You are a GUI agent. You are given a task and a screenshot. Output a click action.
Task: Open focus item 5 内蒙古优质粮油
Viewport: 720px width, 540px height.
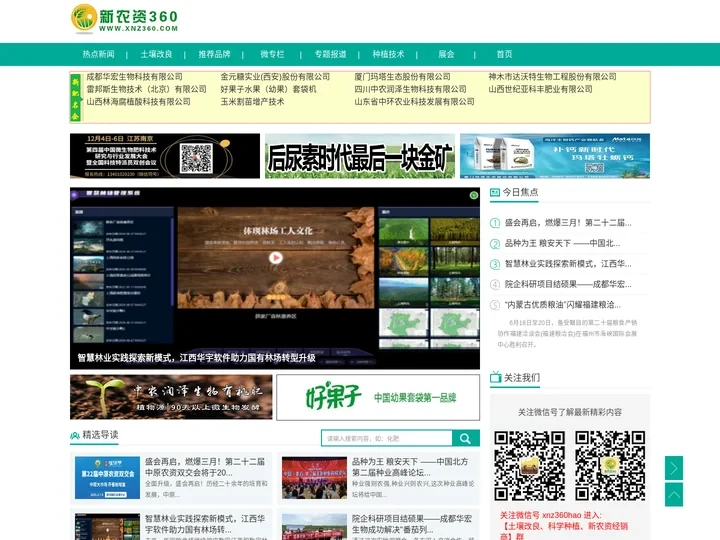point(562,304)
